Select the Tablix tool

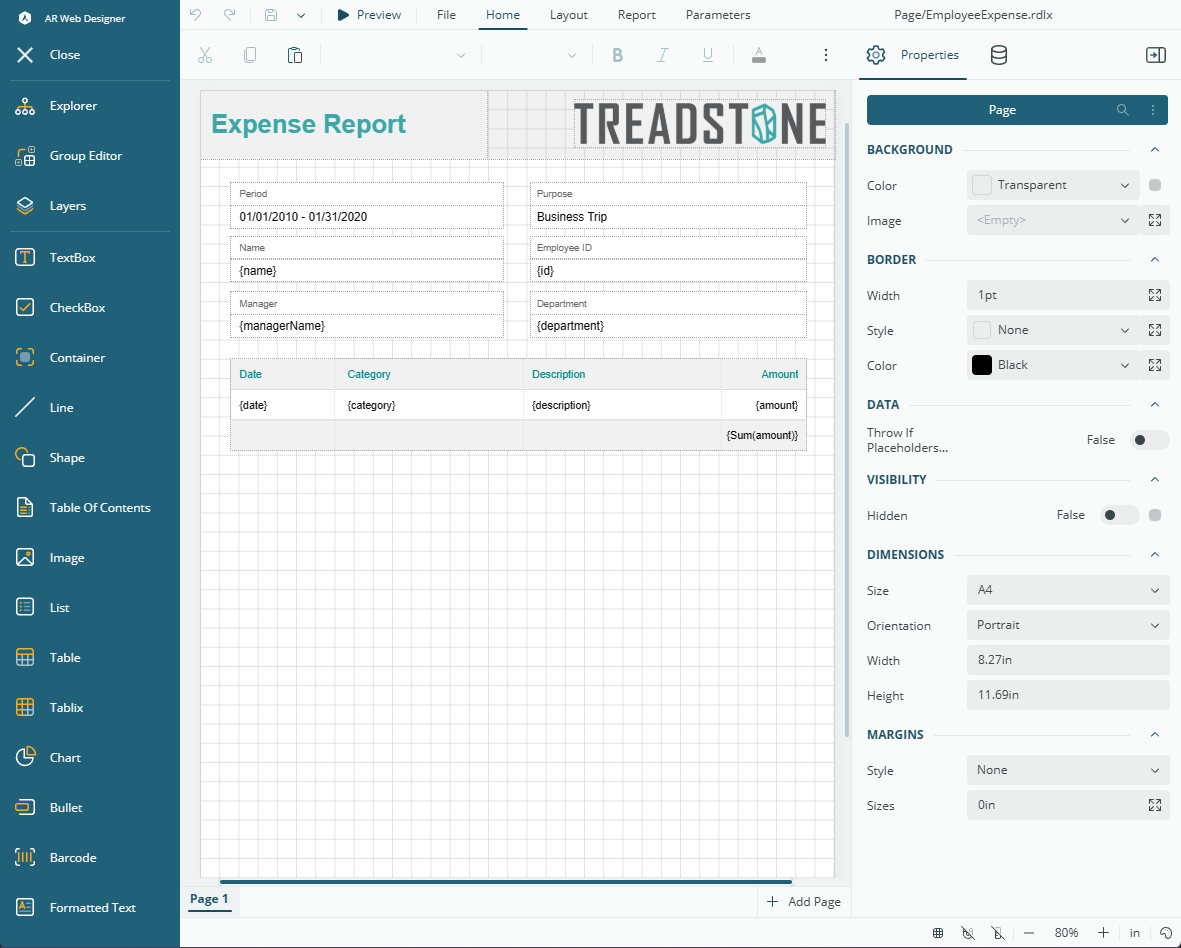49,708
